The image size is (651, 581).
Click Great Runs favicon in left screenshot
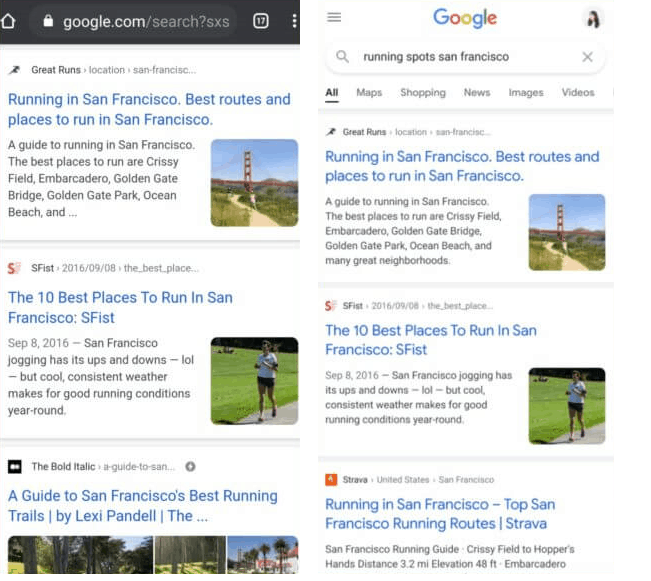tap(15, 70)
